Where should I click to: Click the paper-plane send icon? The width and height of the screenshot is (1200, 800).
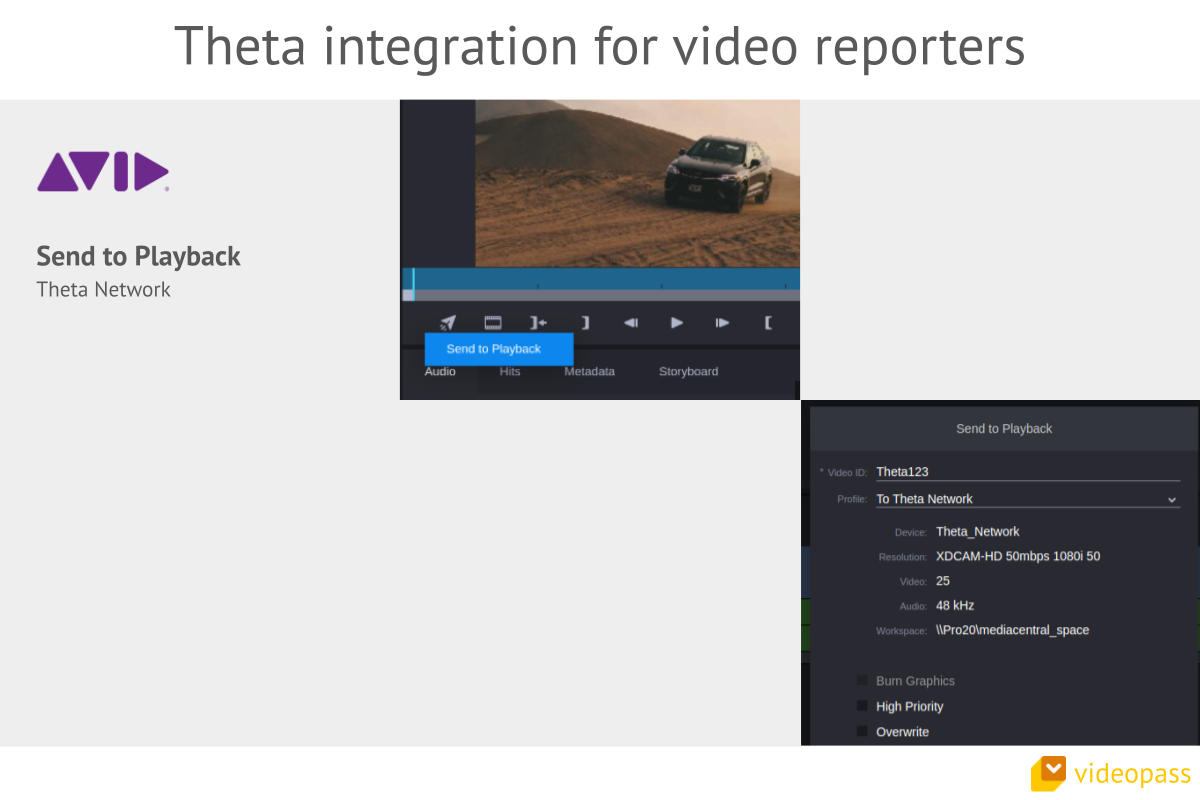(448, 323)
